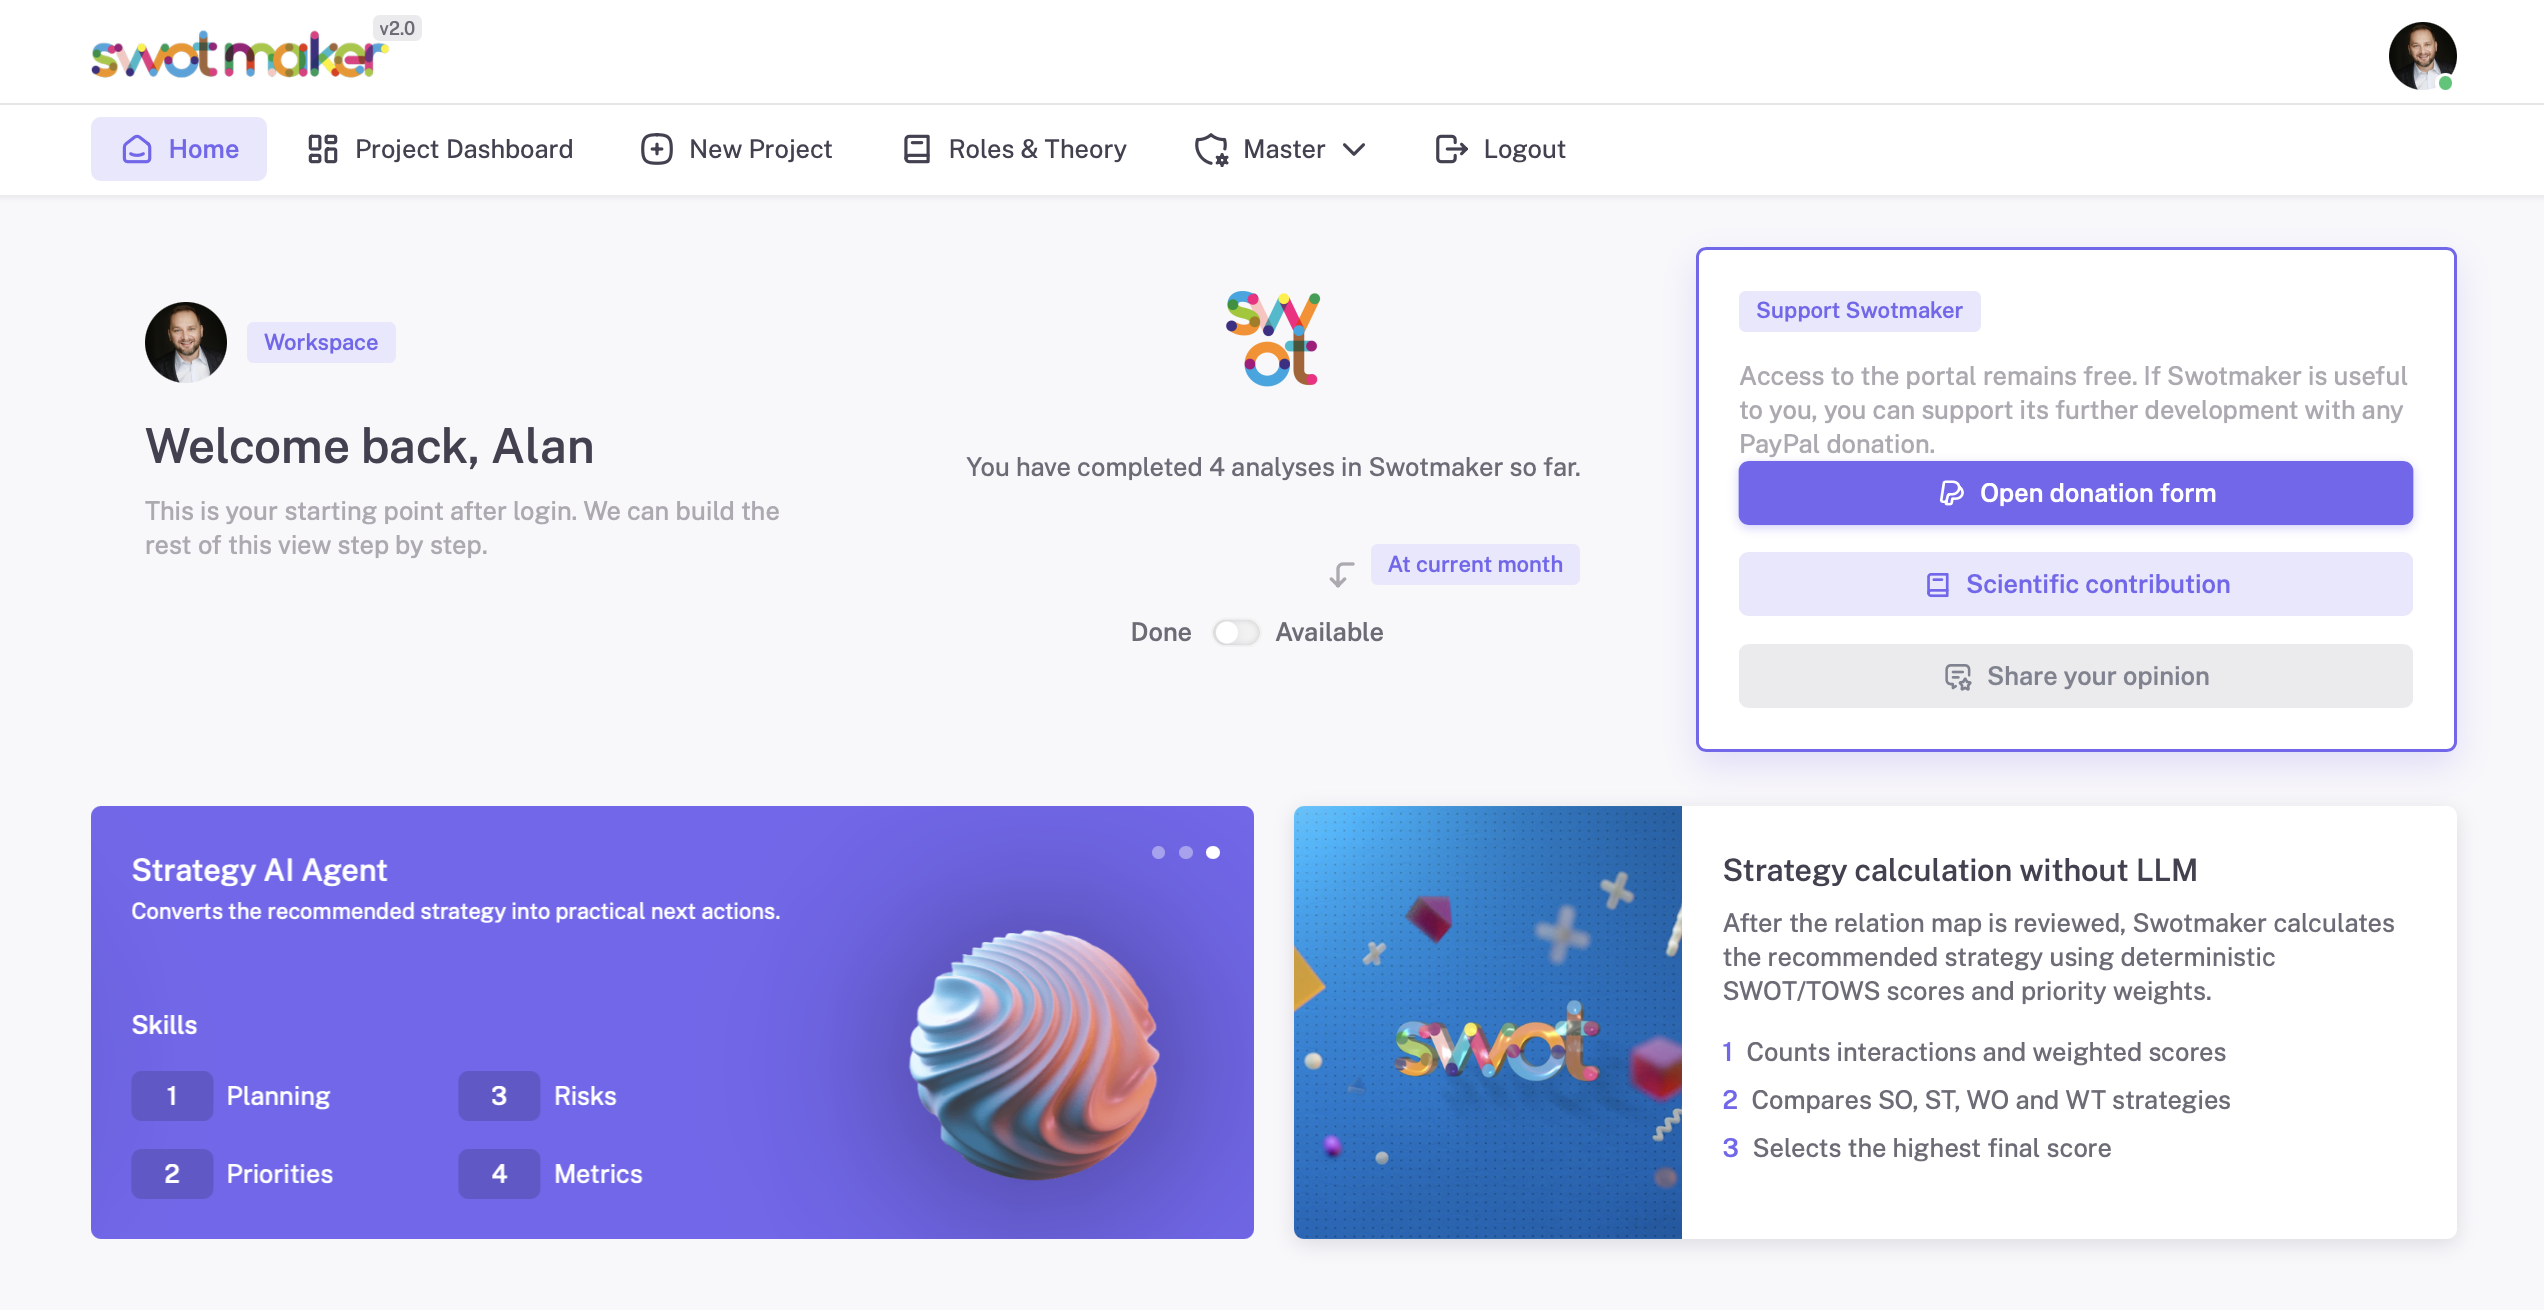Click the New Project plus icon

[656, 149]
